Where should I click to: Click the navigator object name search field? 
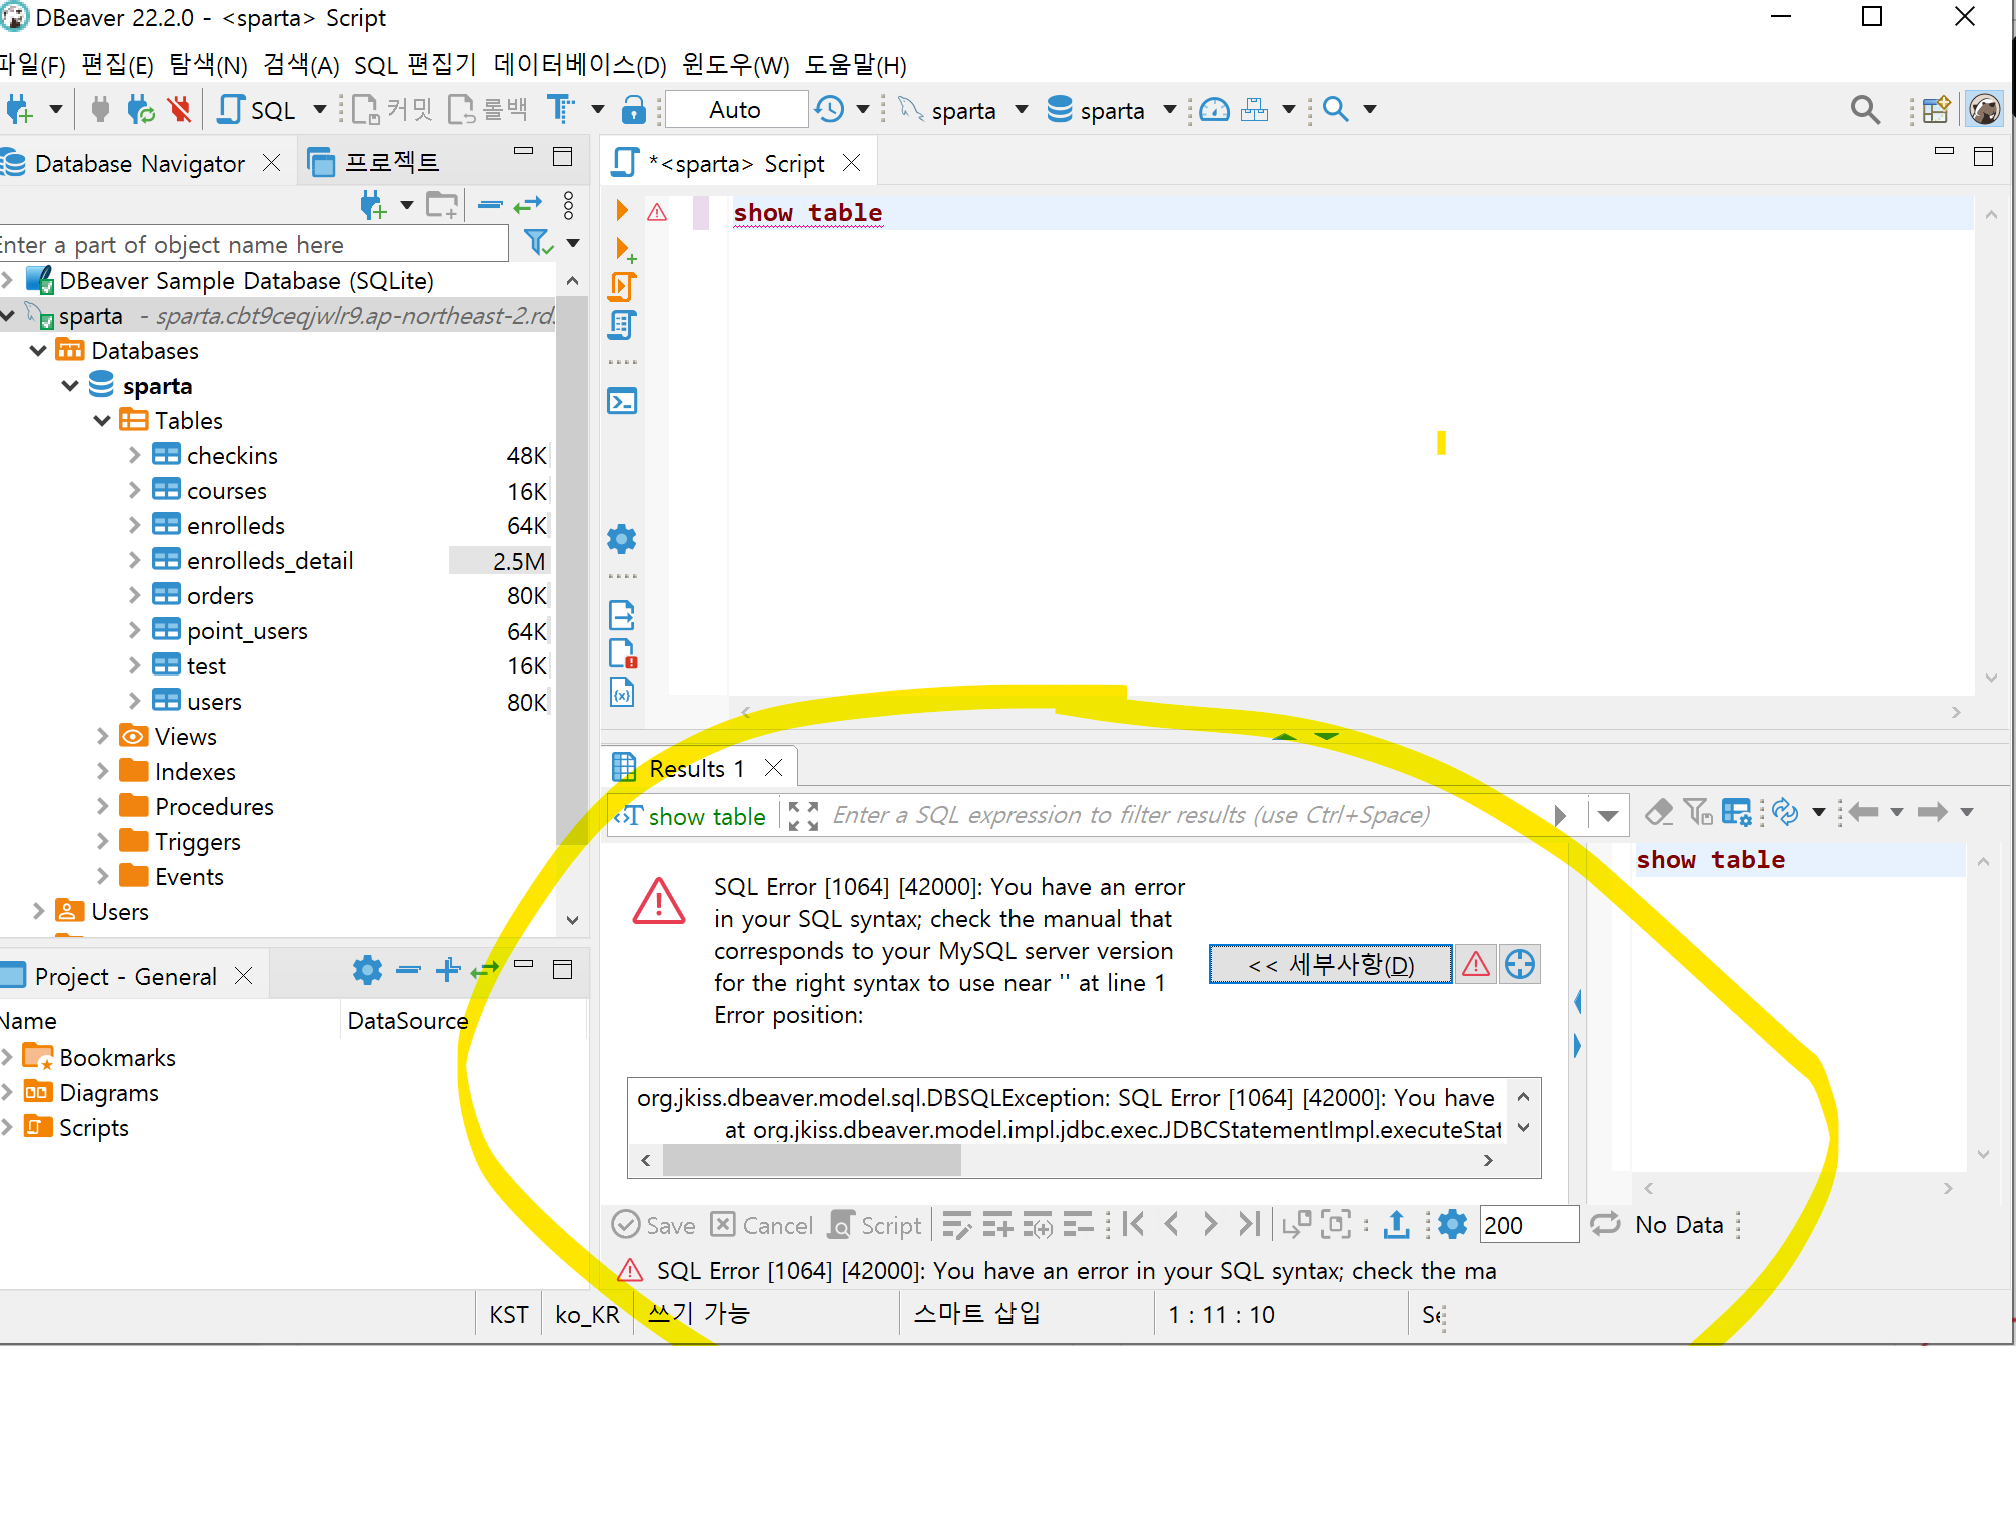pos(253,244)
